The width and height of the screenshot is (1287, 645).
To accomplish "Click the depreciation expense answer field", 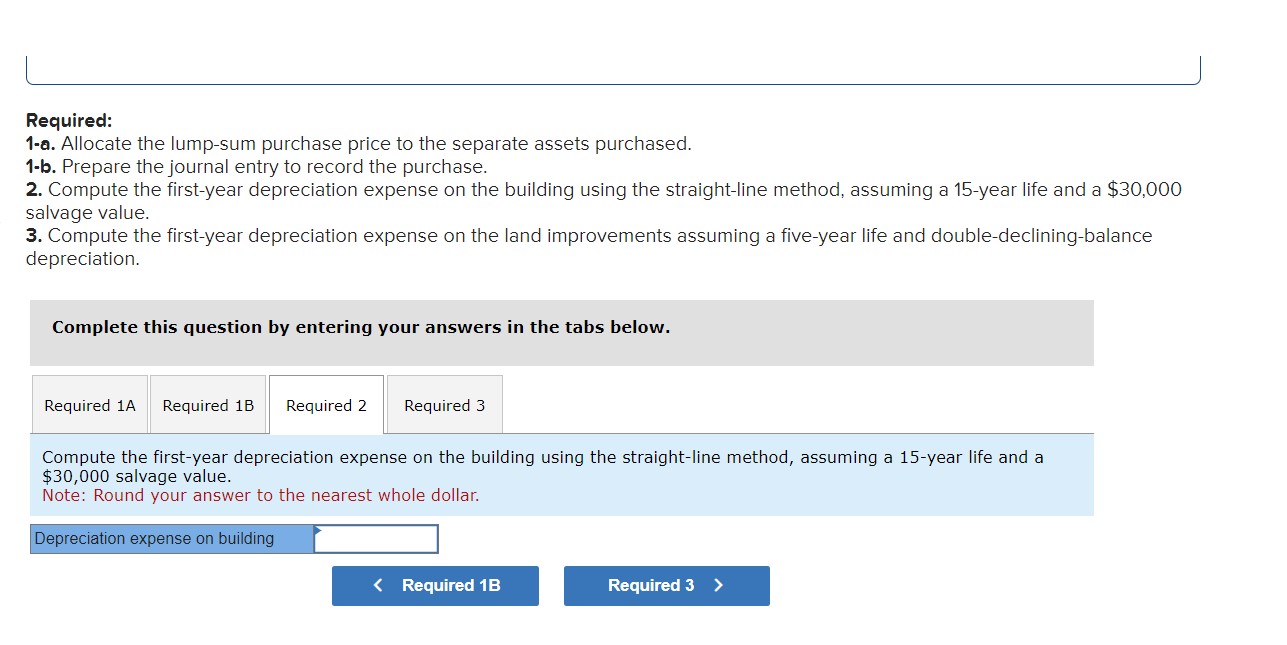I will 377,539.
